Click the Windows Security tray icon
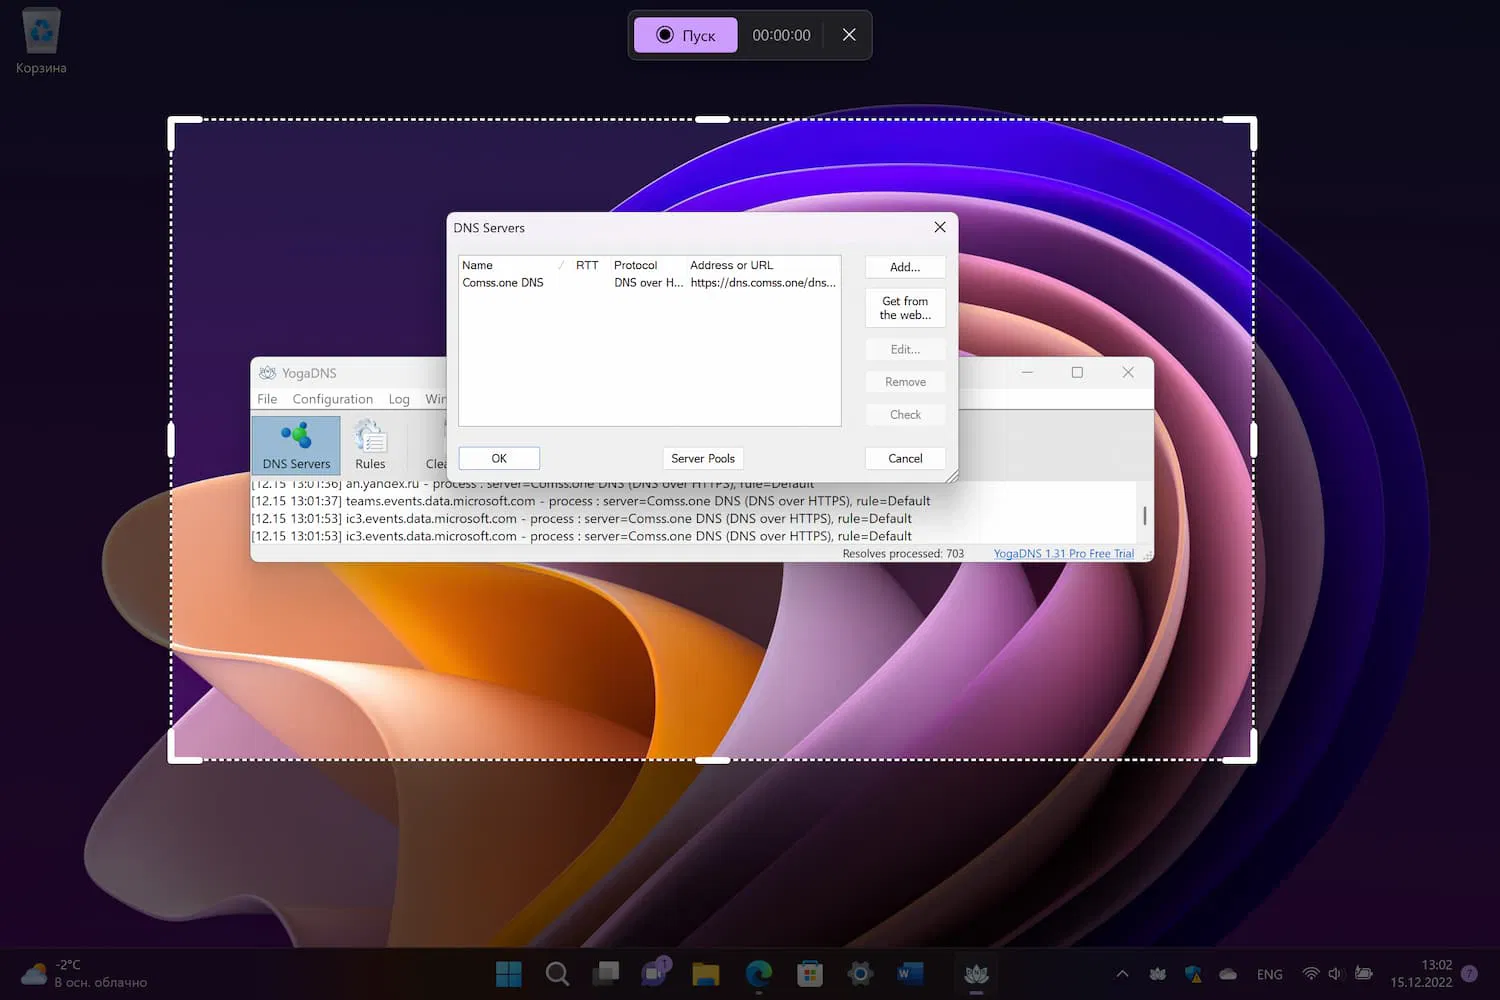The width and height of the screenshot is (1500, 1000). coord(1193,974)
